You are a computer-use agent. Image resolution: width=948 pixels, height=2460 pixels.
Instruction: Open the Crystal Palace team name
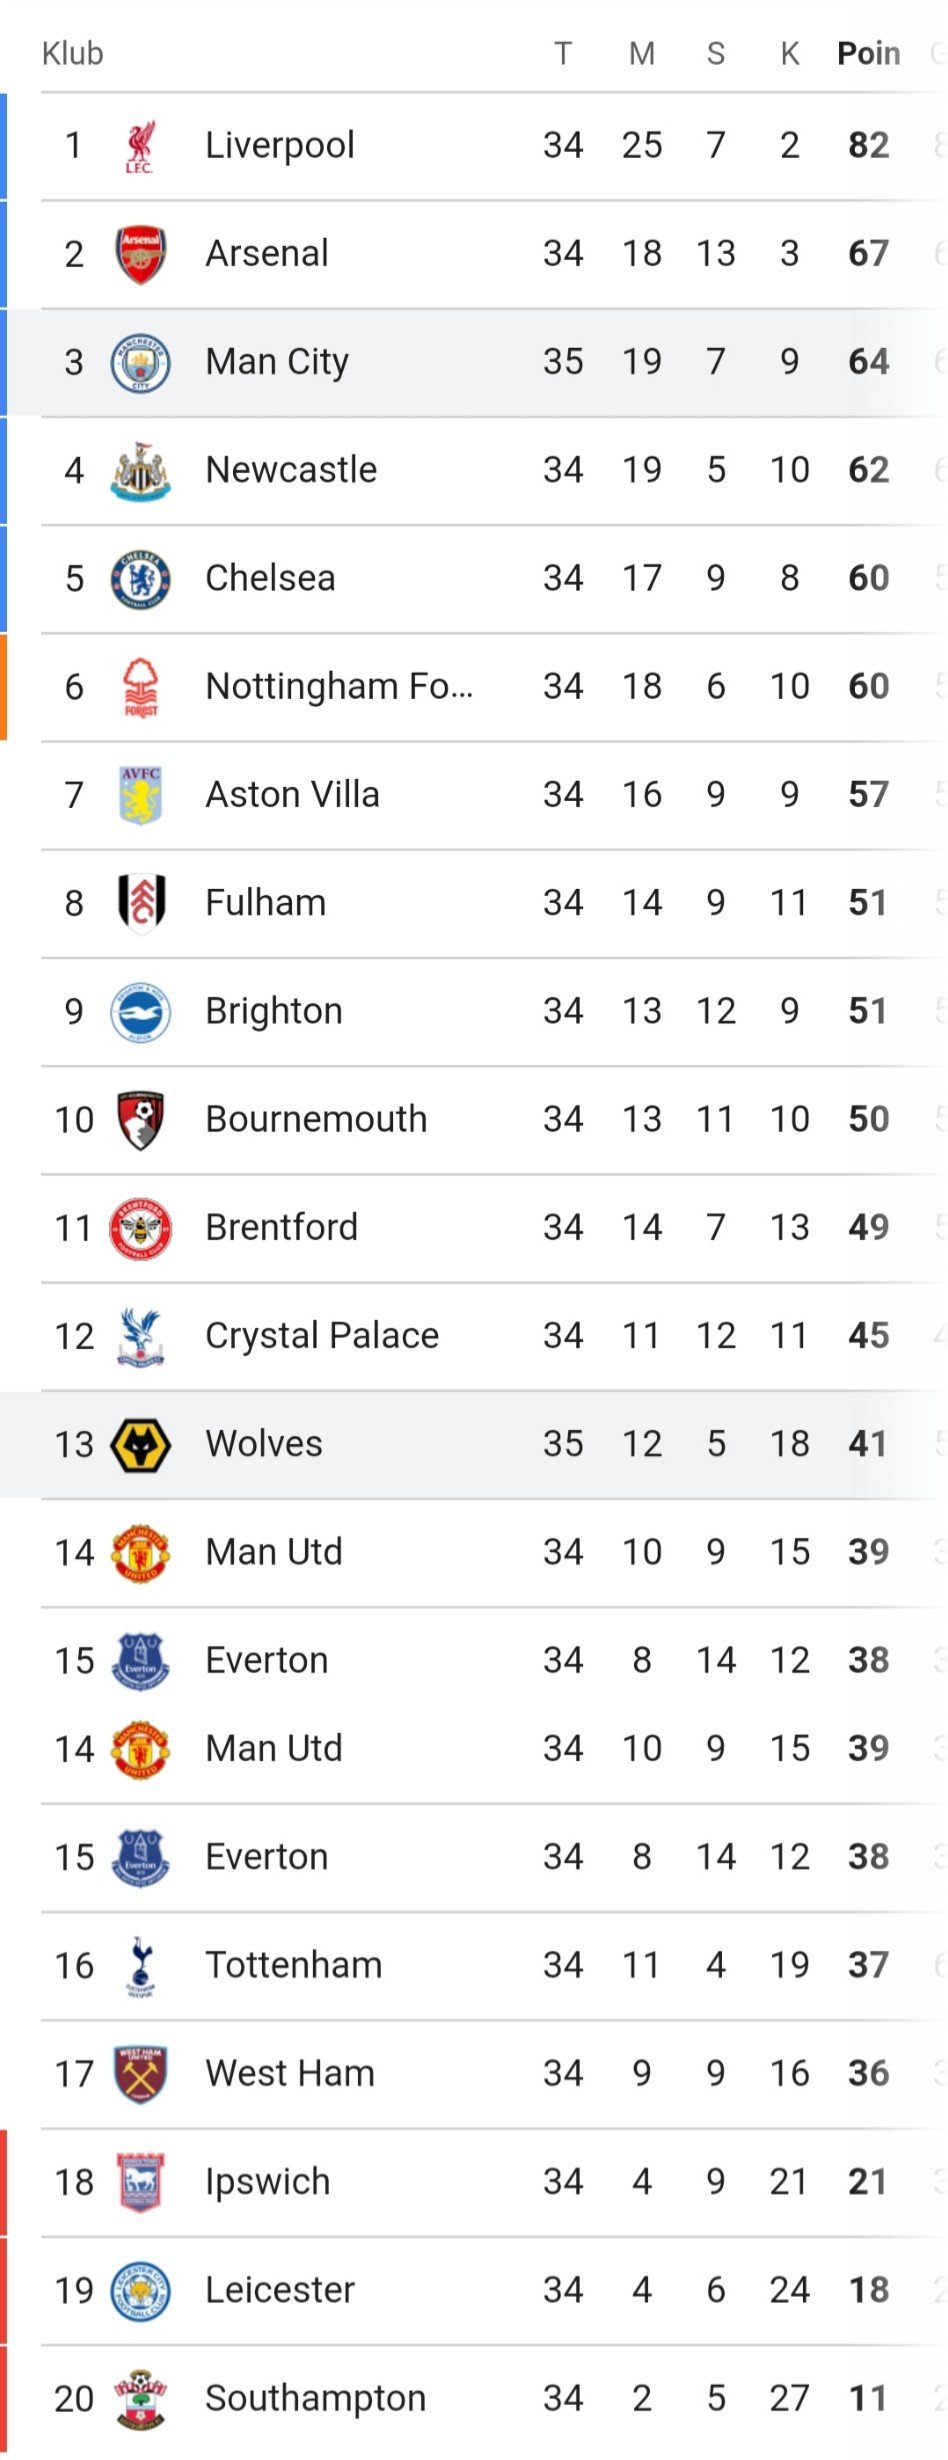click(321, 1336)
